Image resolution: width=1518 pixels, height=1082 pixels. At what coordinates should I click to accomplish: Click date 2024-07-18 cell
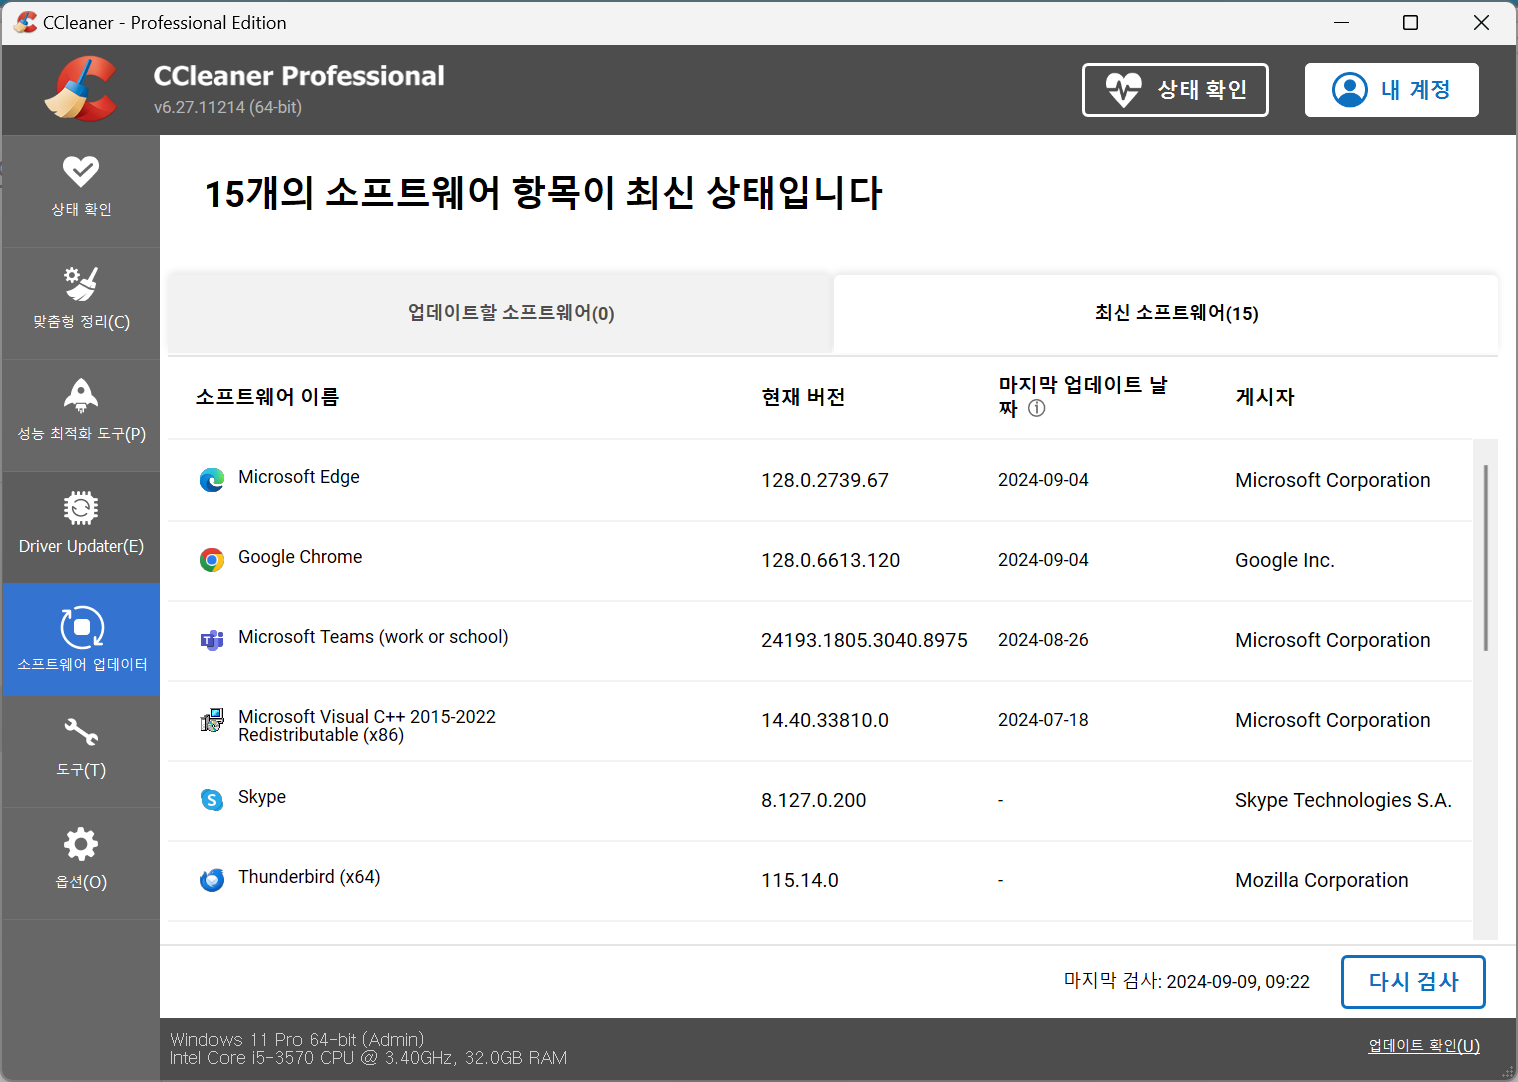pos(1043,720)
